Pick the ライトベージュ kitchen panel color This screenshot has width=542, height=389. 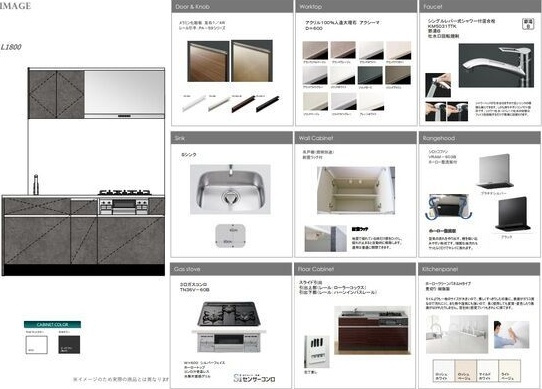(509, 371)
